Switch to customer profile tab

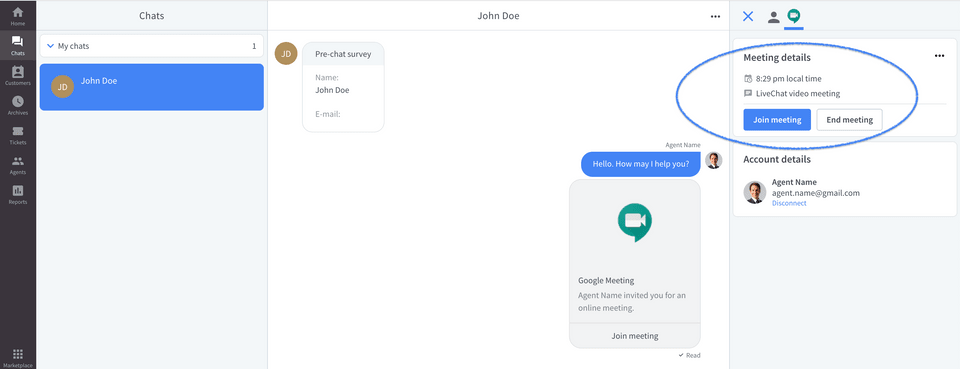(774, 17)
